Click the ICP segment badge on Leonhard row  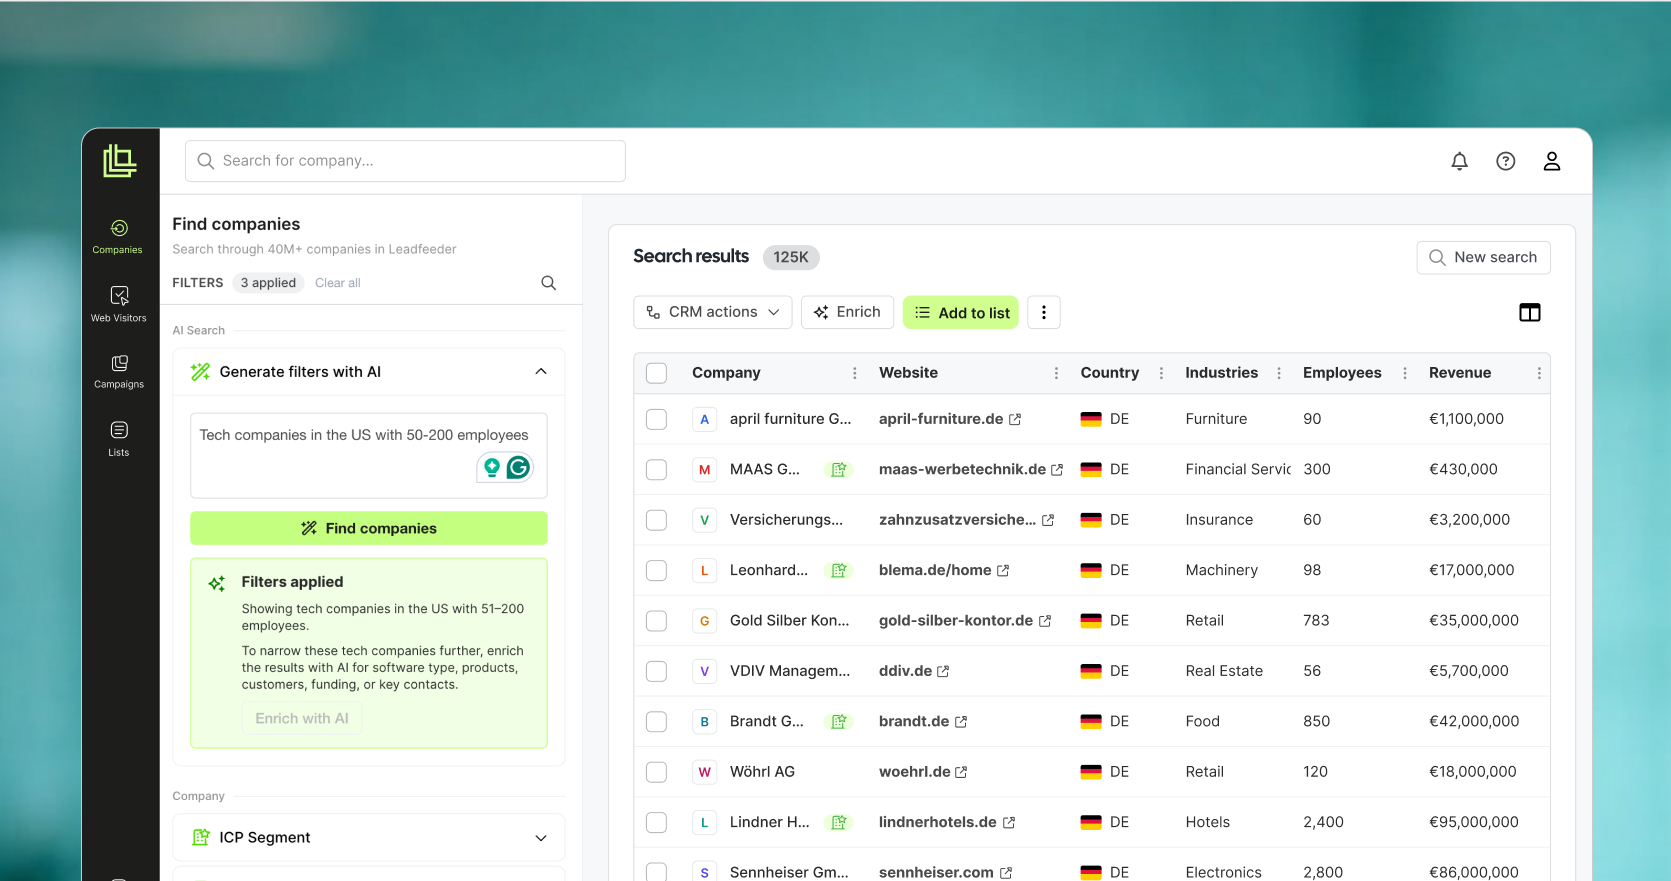pos(839,570)
